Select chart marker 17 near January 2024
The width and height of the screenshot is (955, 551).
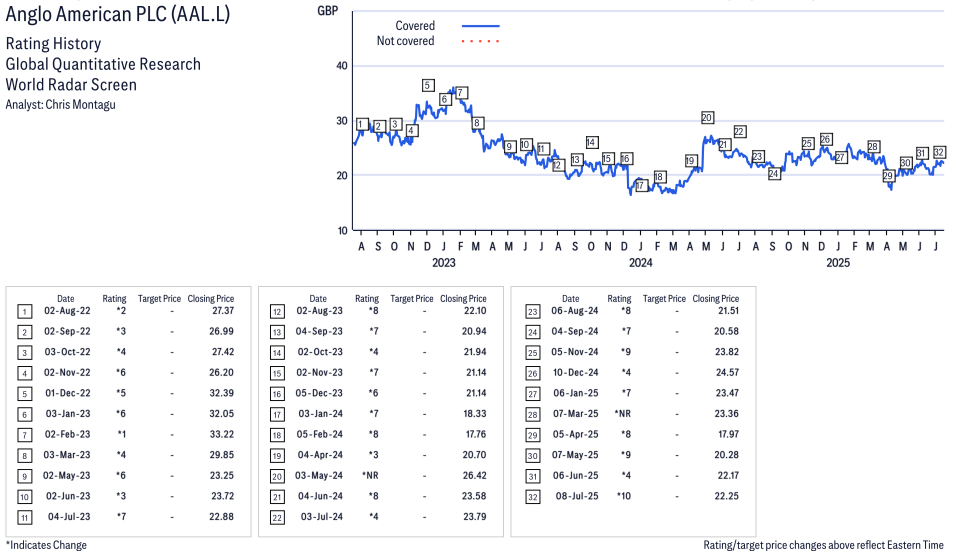640,186
